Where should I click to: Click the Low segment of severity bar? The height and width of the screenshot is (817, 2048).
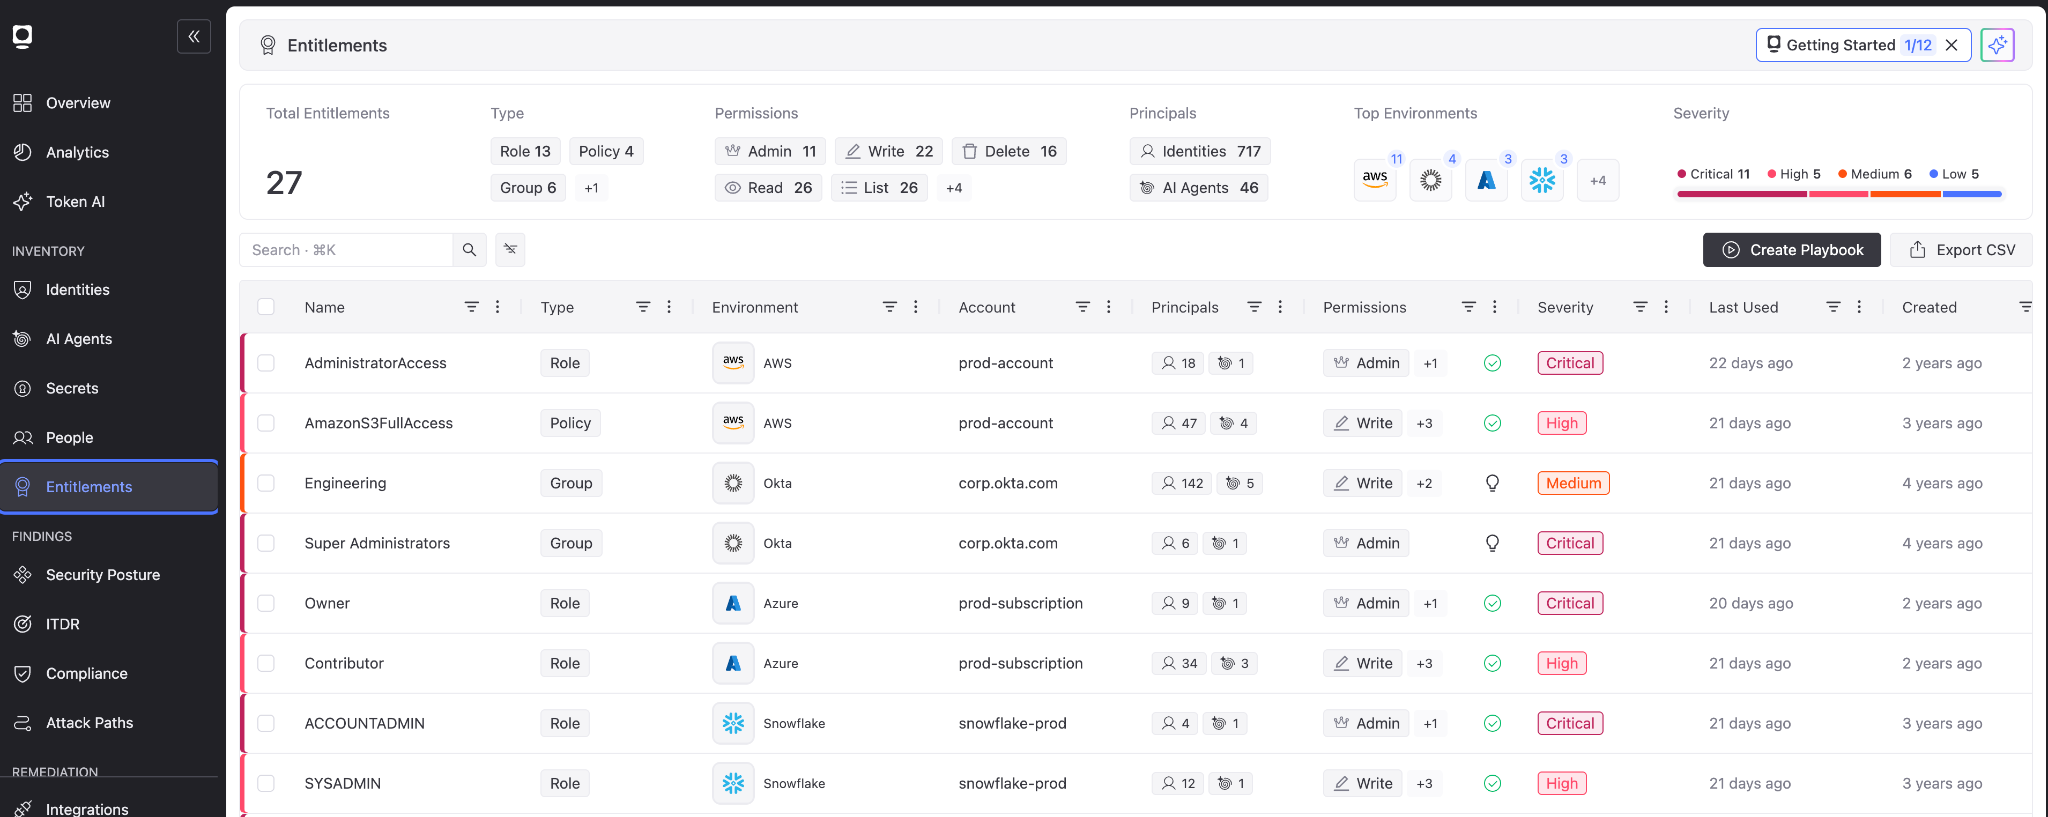point(1972,194)
